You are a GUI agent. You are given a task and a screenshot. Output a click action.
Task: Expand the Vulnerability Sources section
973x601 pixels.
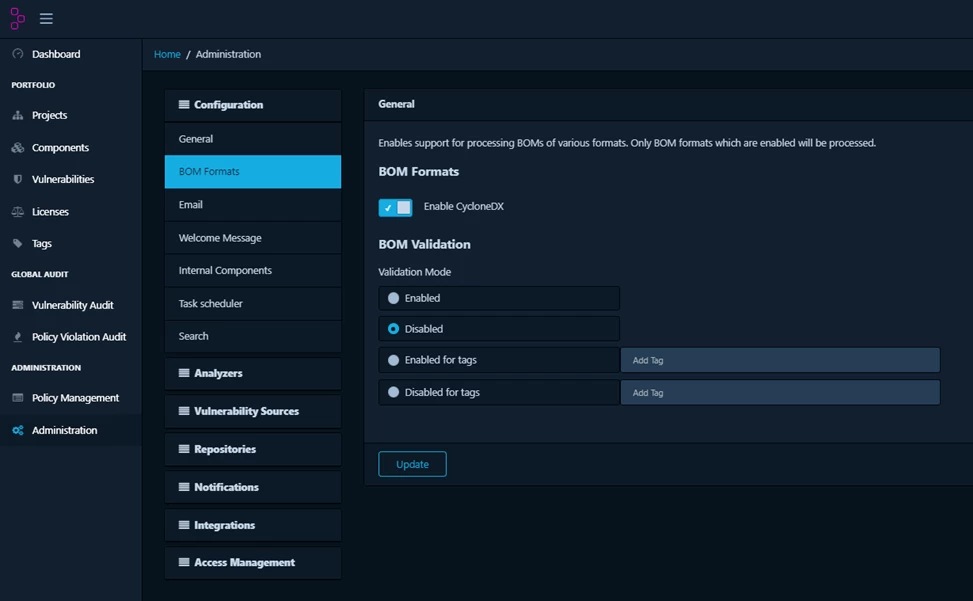pyautogui.click(x=252, y=411)
